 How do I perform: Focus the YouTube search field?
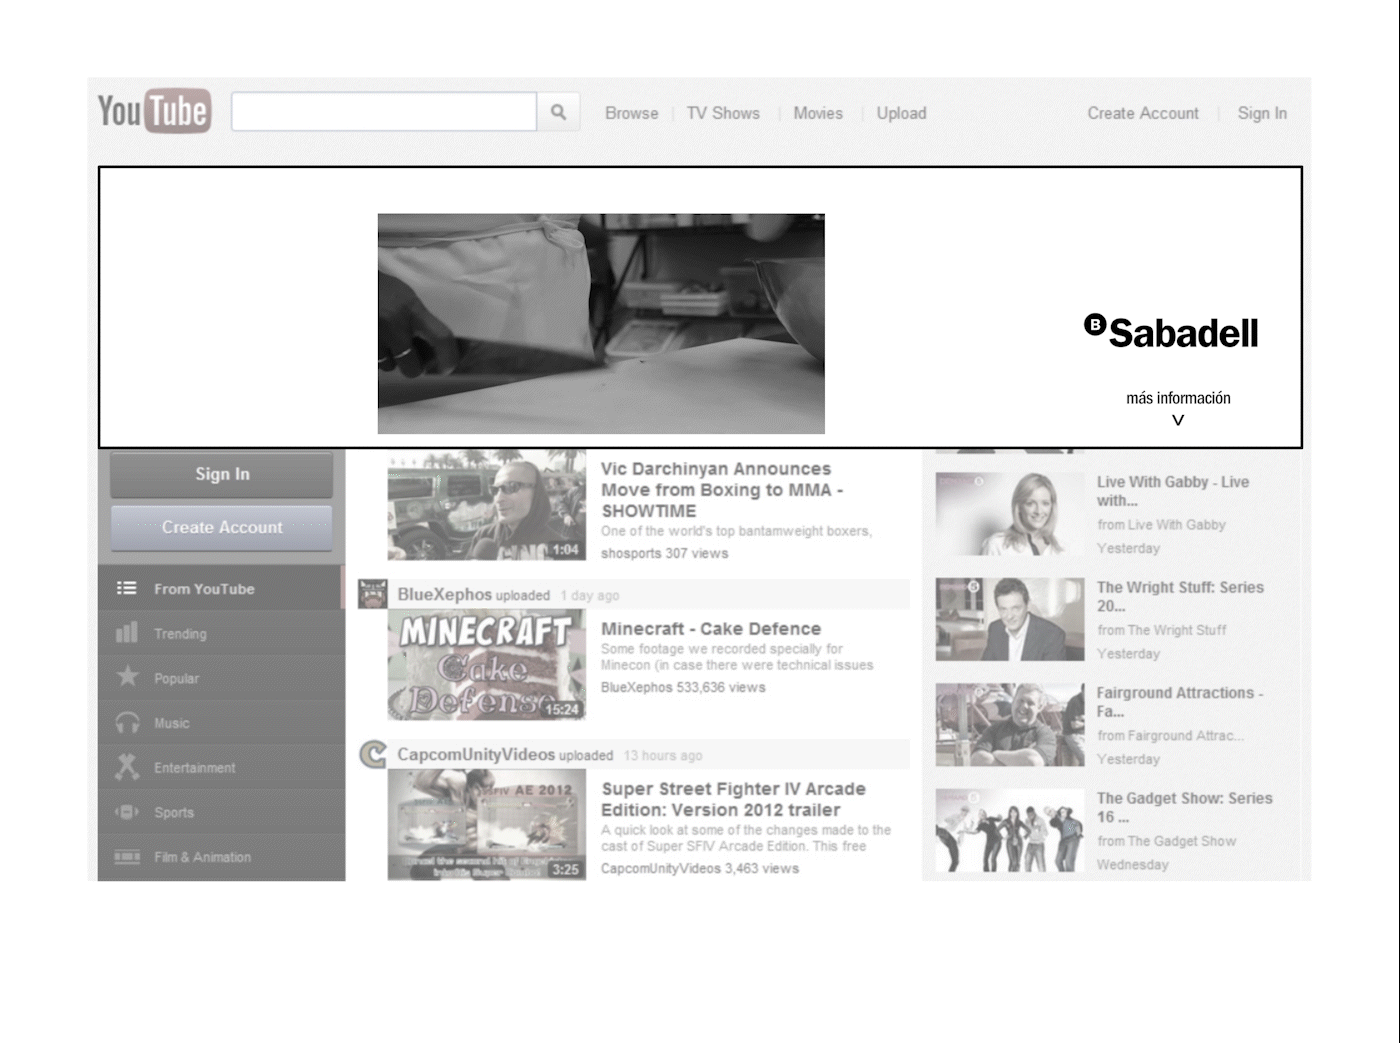[x=384, y=112]
